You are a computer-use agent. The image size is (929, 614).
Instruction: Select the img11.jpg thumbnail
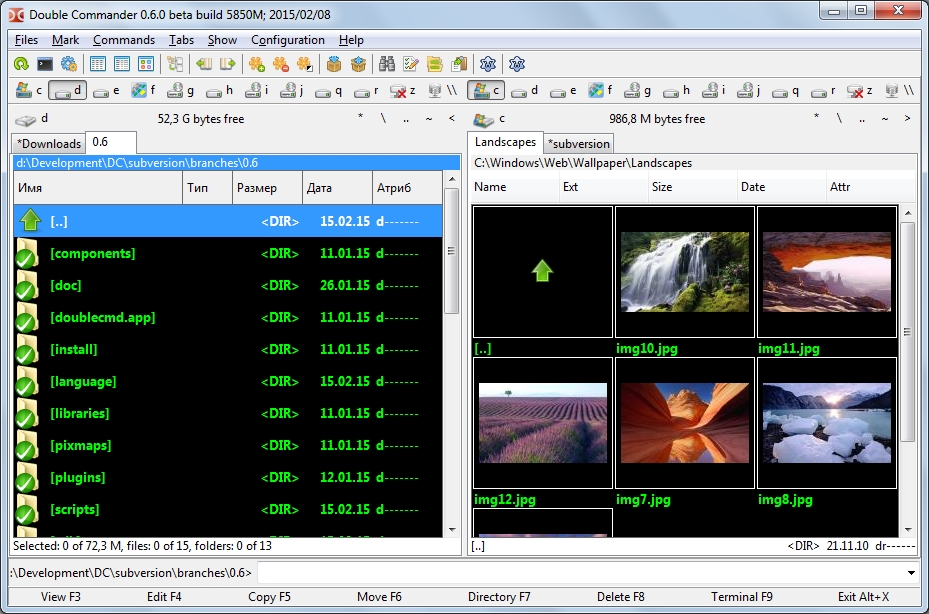tap(826, 272)
